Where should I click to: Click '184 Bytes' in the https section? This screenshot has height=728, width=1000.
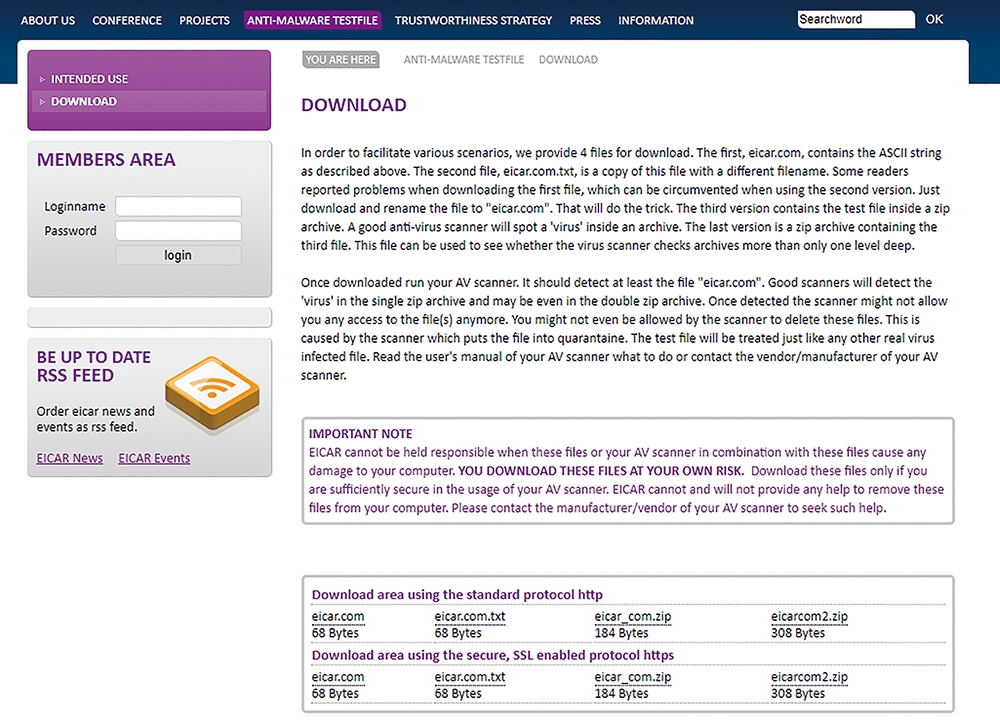(621, 694)
